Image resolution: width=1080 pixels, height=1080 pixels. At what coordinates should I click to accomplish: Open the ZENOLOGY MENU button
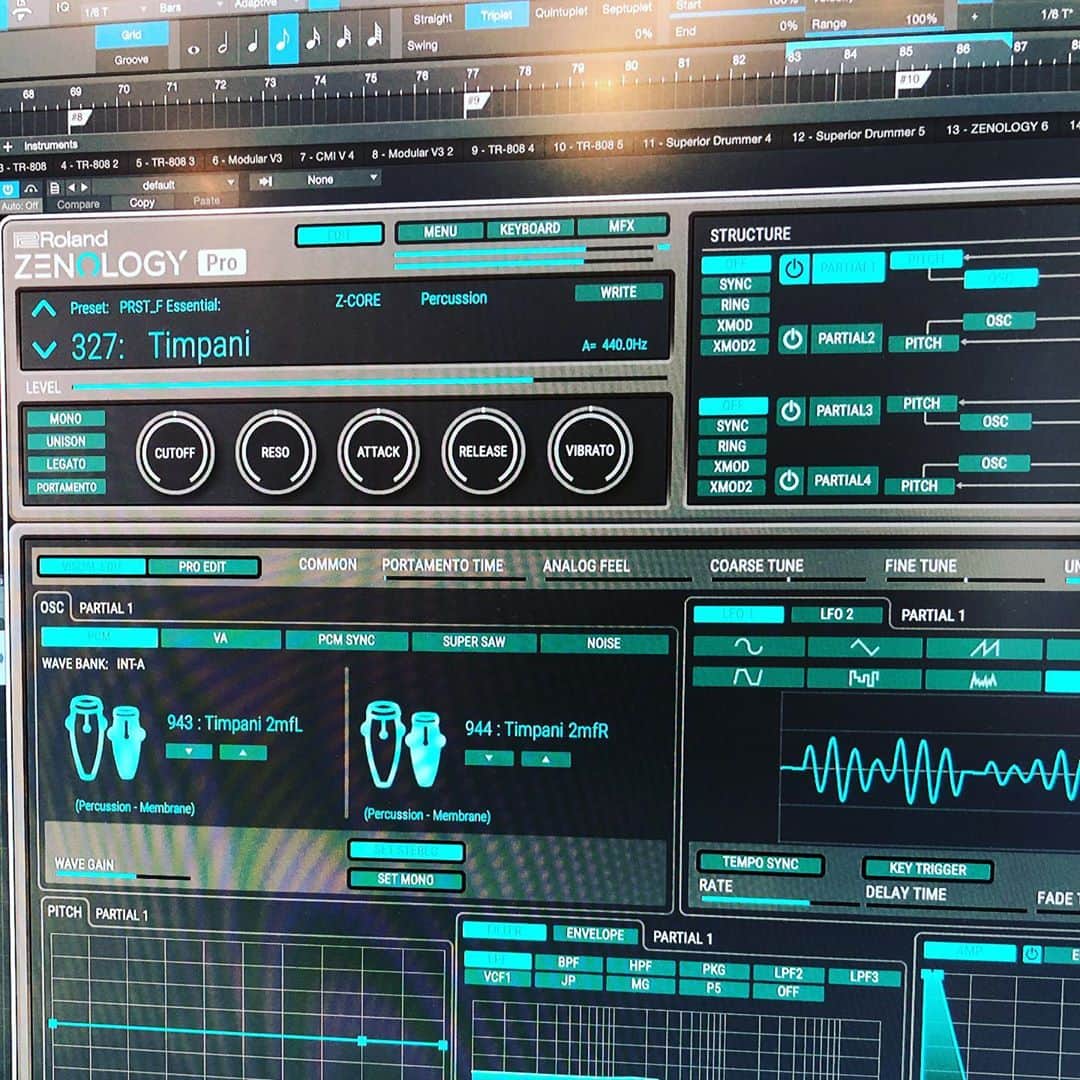440,231
